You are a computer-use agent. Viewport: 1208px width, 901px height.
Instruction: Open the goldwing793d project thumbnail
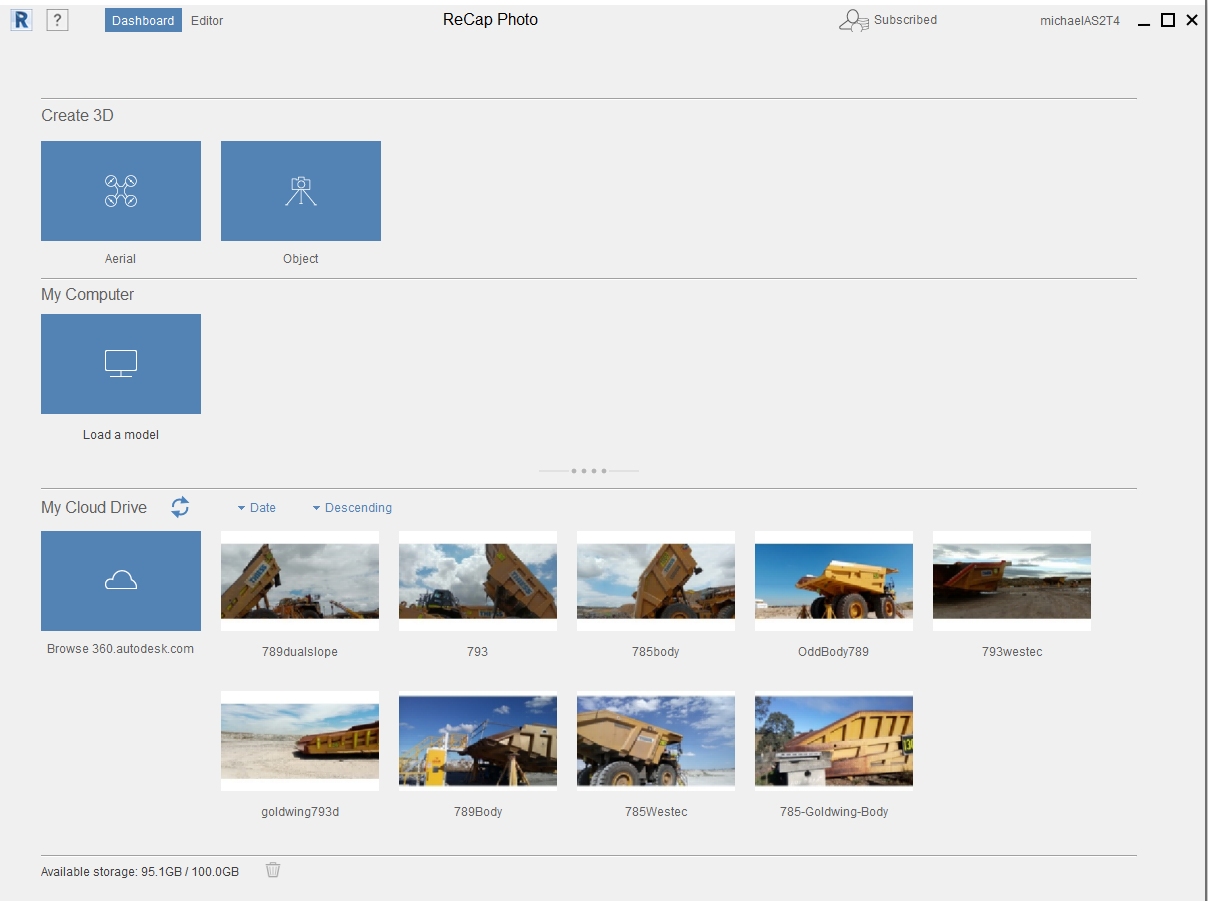pos(300,741)
